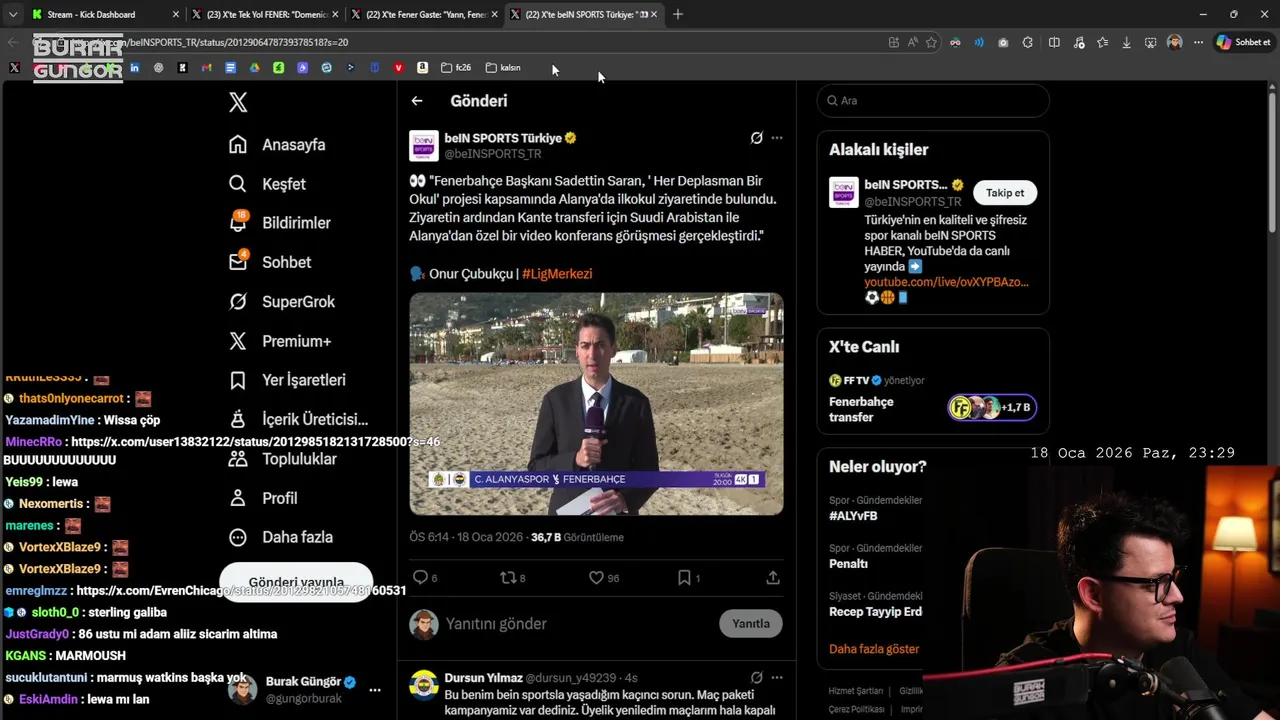Open the beIN SPORTS video thumbnail
This screenshot has height=720, width=1280.
click(x=596, y=404)
